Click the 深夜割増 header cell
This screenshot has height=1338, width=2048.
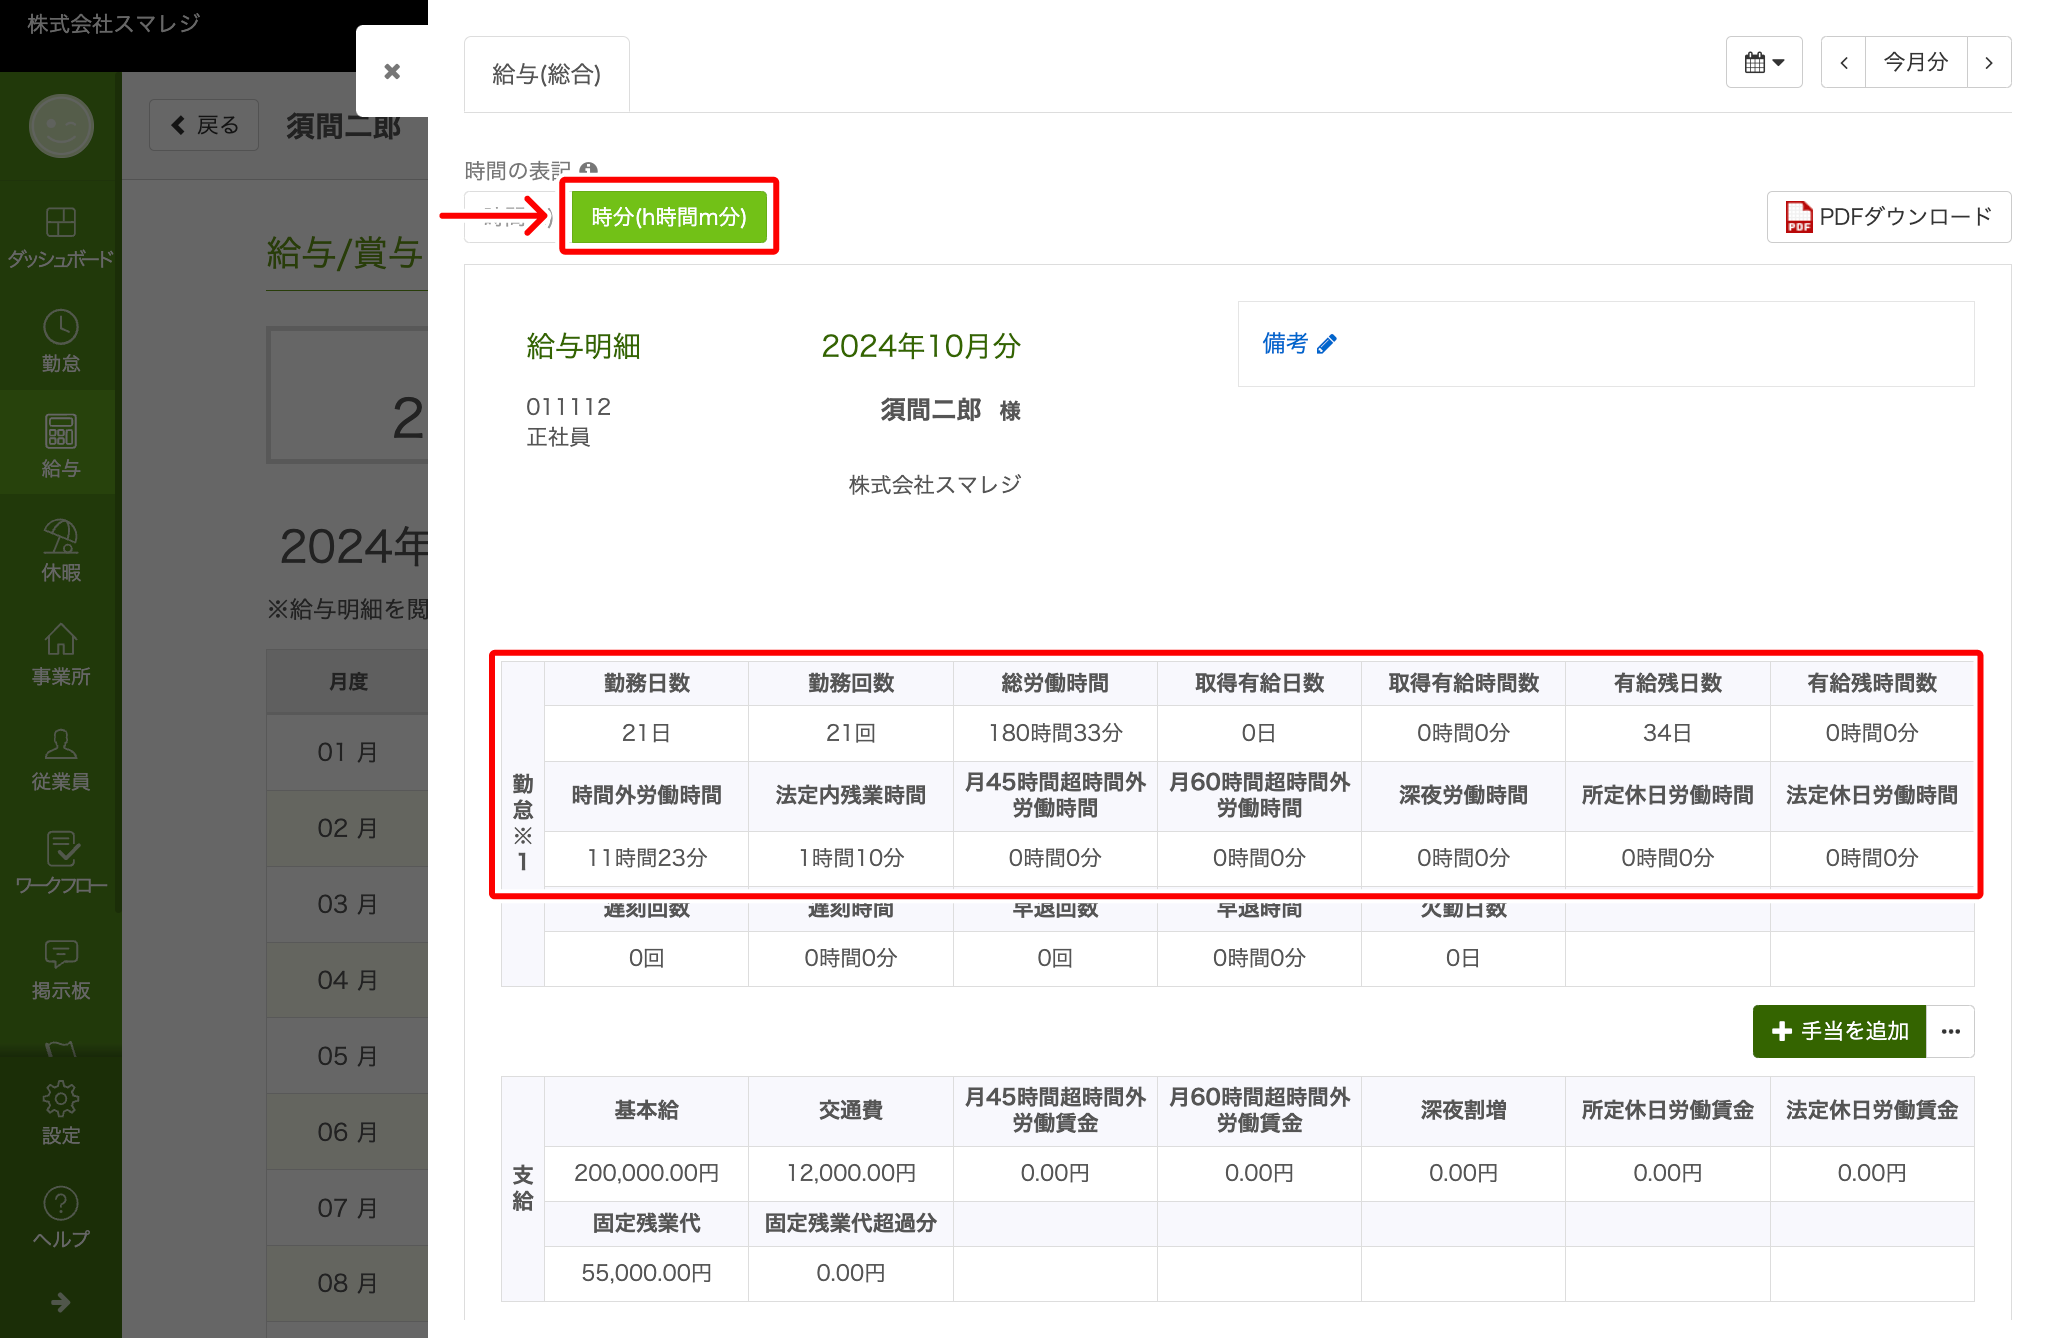click(x=1463, y=1110)
